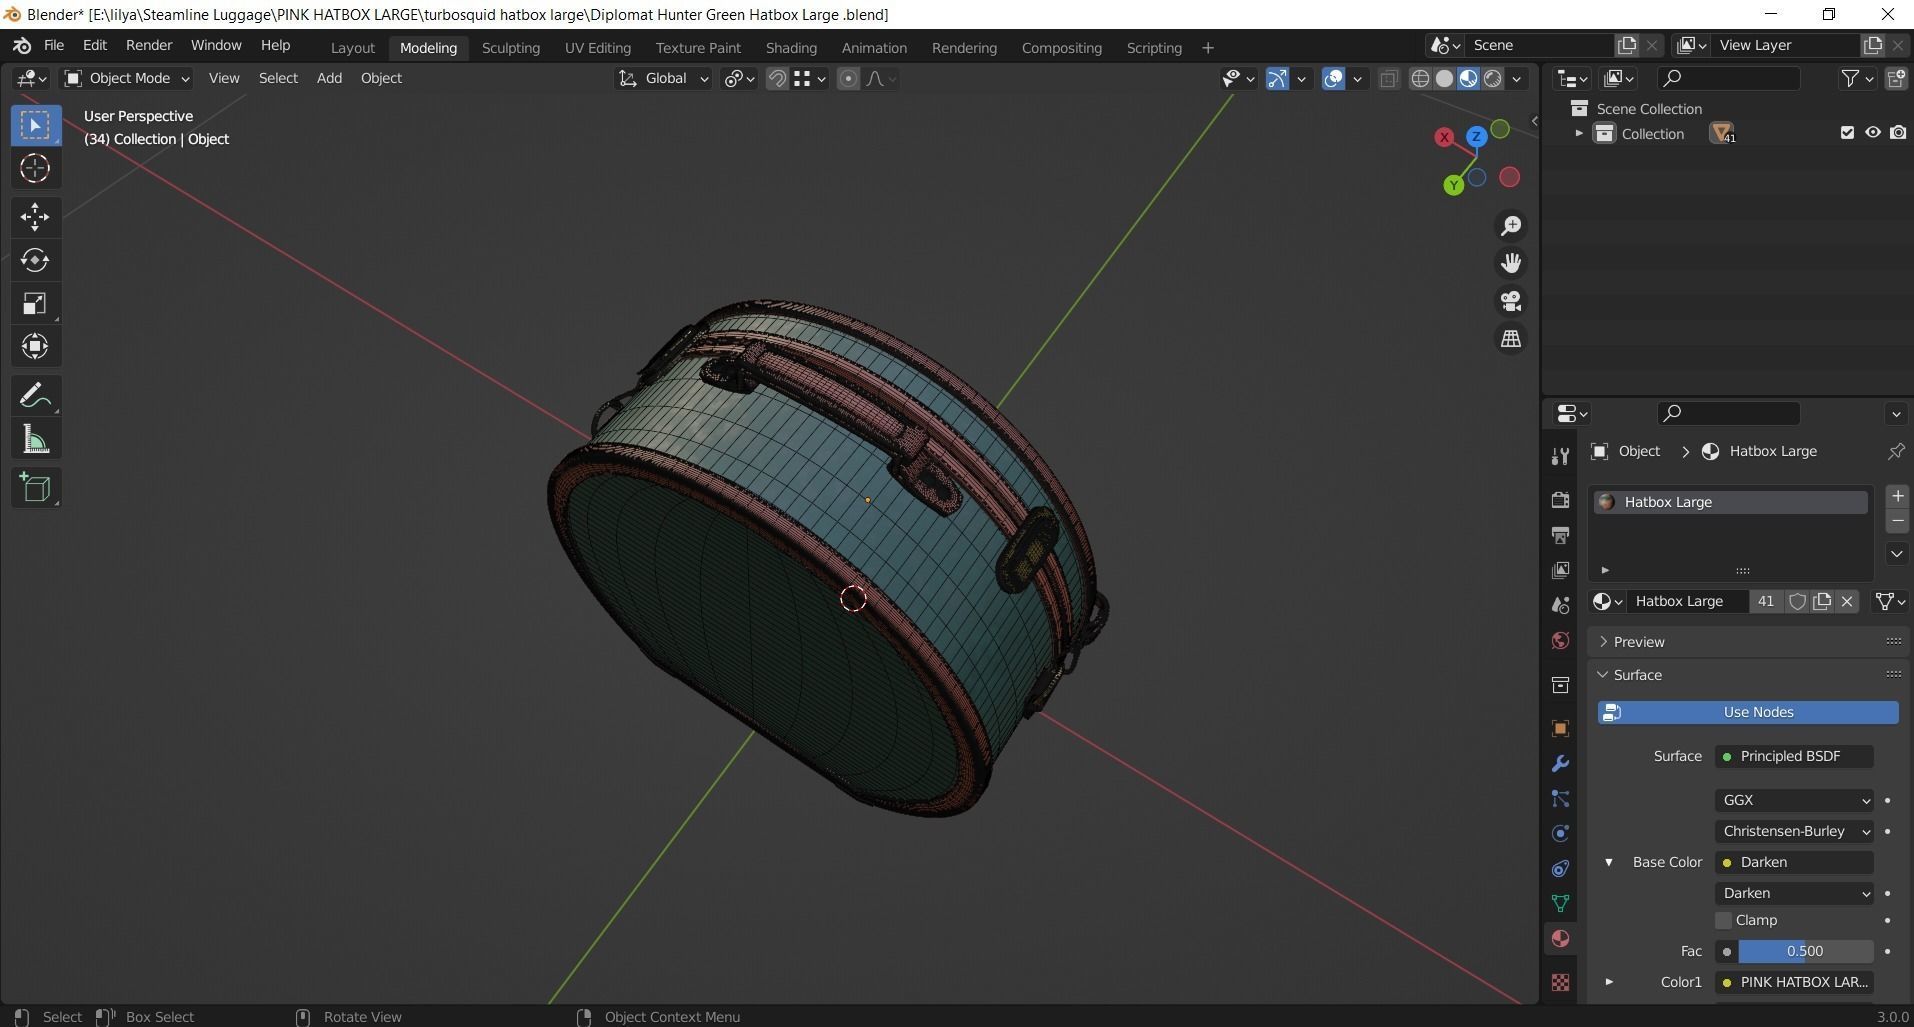Screen dimensions: 1914x1027
Task: Toggle X-ray mode
Action: pos(1389,79)
